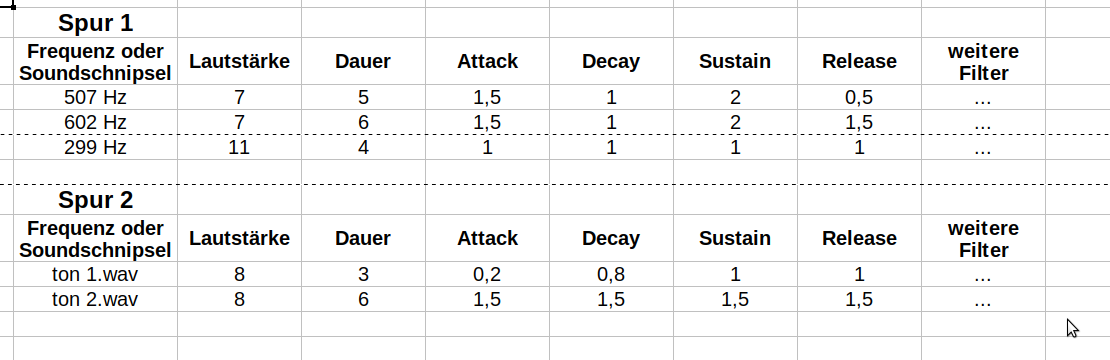Click the Lautstärke value 11 cell
1110x360 pixels.
pos(239,147)
